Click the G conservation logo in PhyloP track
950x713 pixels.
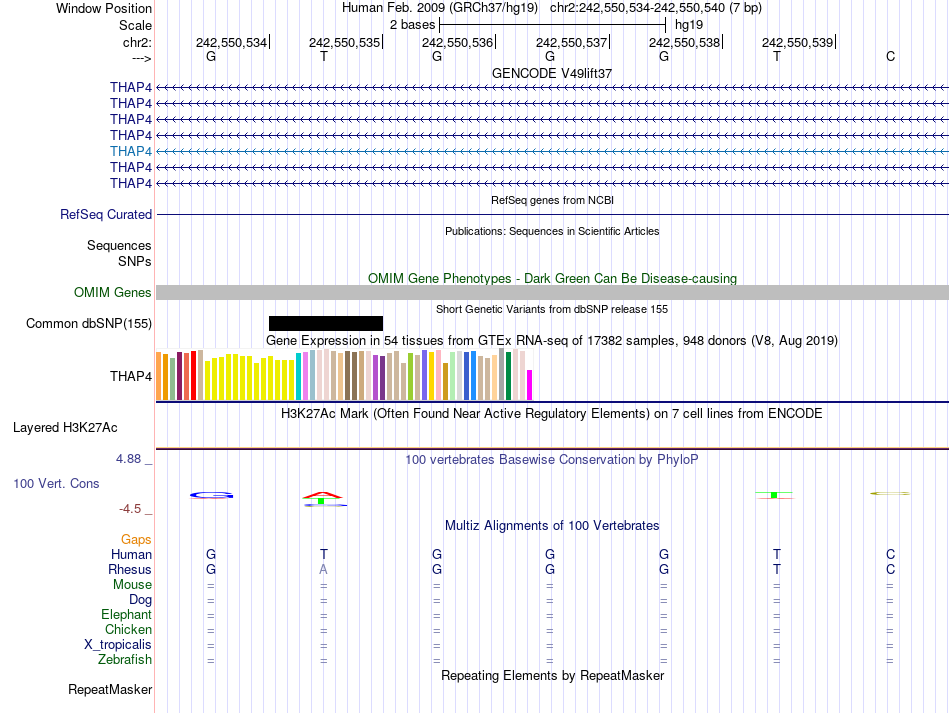(211, 496)
